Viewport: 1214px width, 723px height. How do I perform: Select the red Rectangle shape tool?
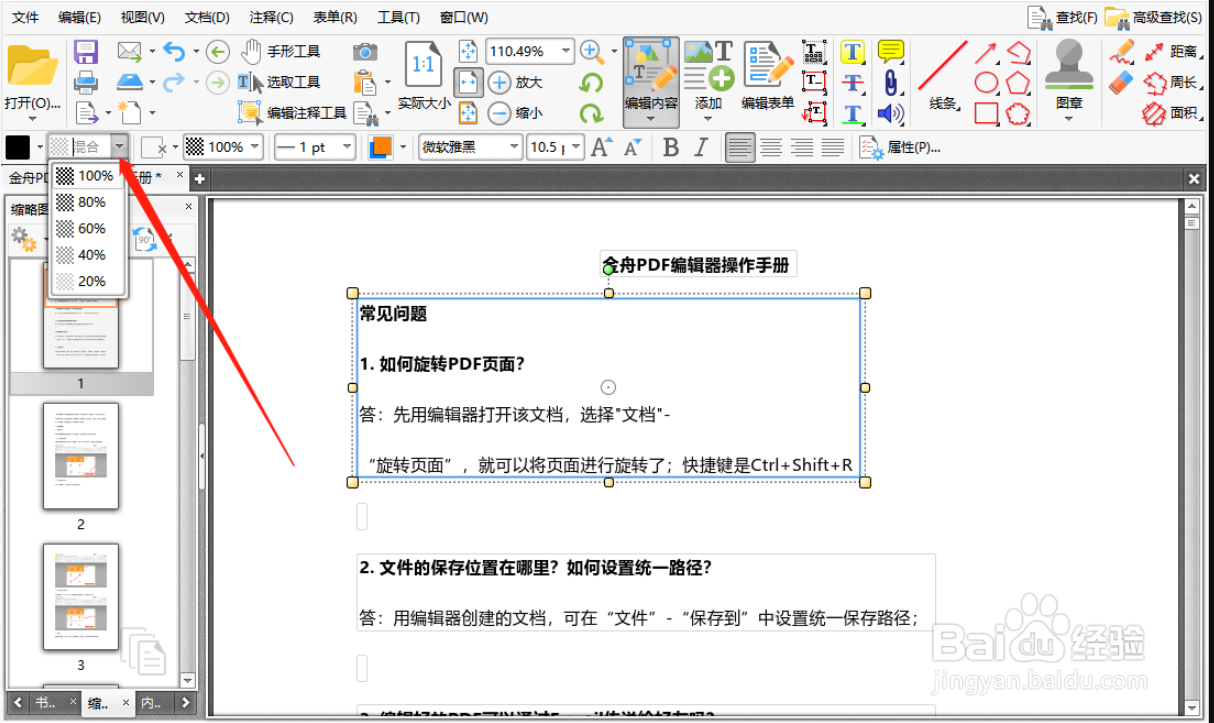coord(986,113)
